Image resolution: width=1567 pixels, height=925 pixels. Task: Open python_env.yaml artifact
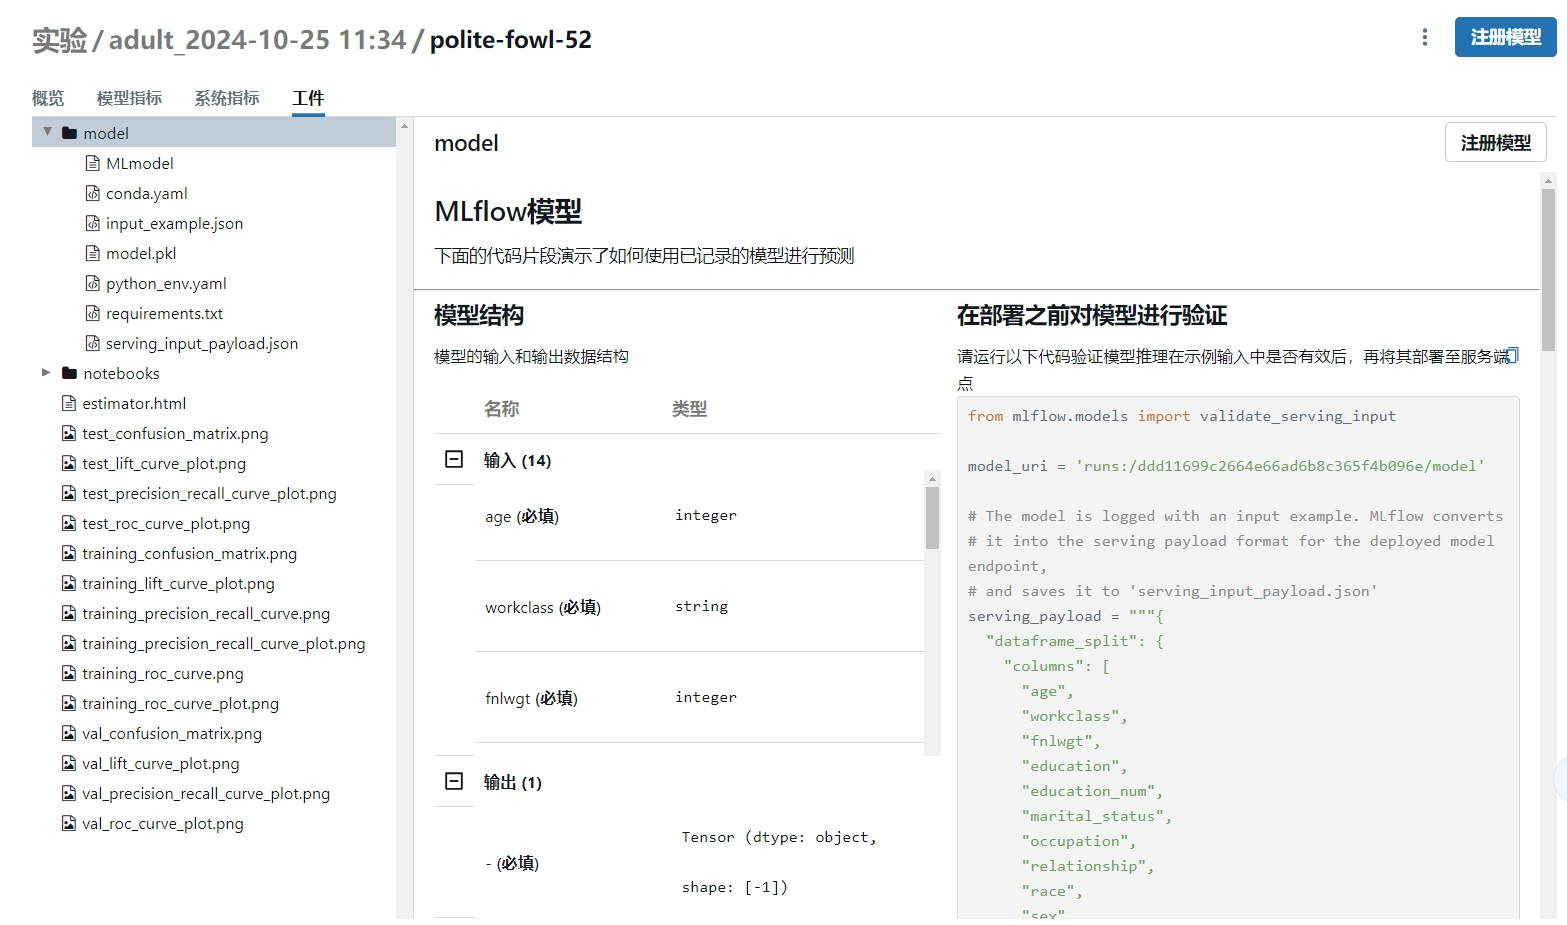tap(166, 283)
